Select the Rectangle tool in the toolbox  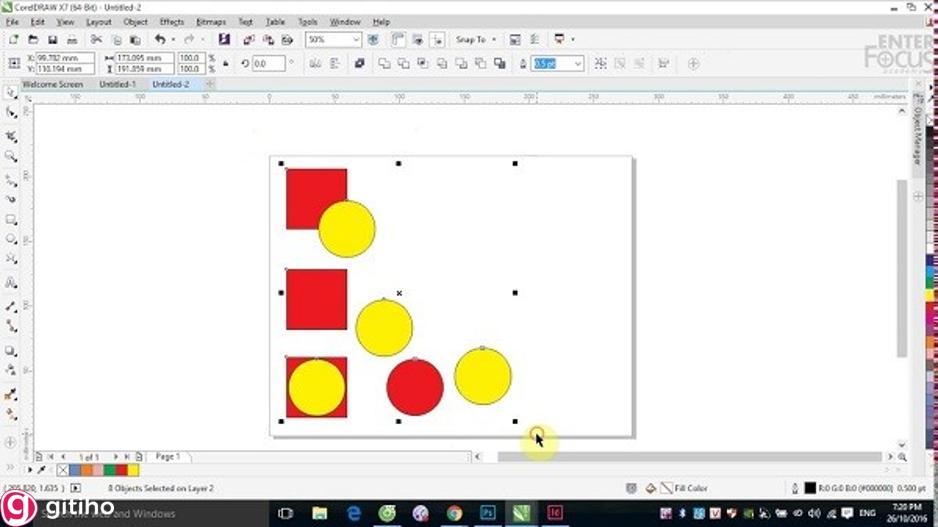[x=11, y=220]
